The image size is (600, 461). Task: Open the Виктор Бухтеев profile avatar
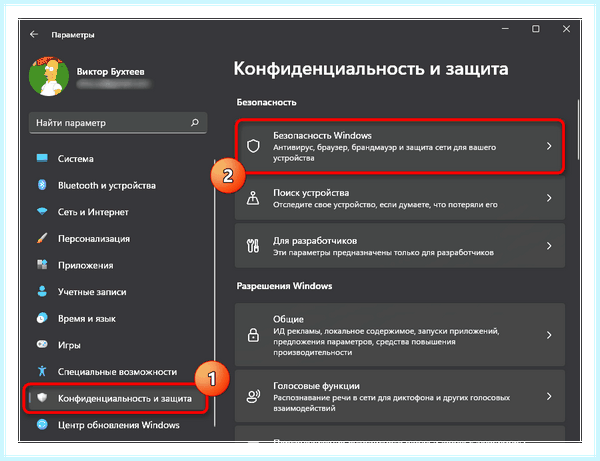click(49, 76)
